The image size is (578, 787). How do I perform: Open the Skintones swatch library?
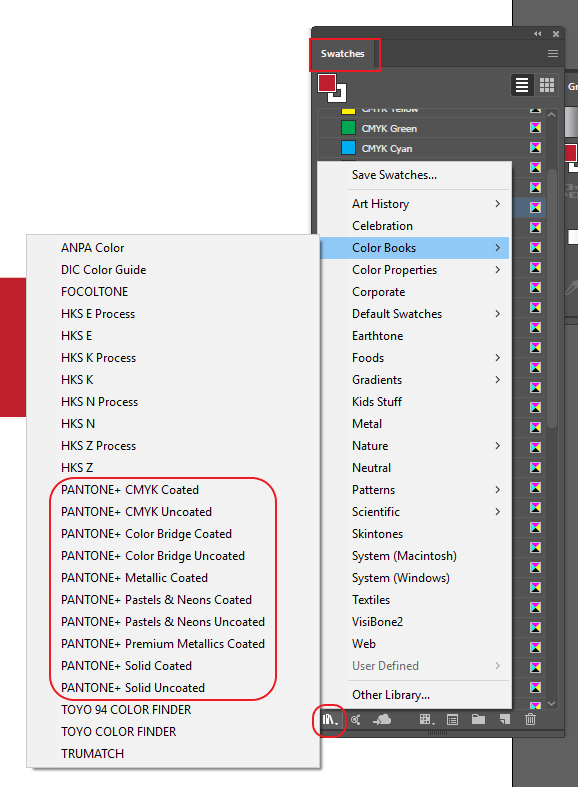(x=415, y=534)
